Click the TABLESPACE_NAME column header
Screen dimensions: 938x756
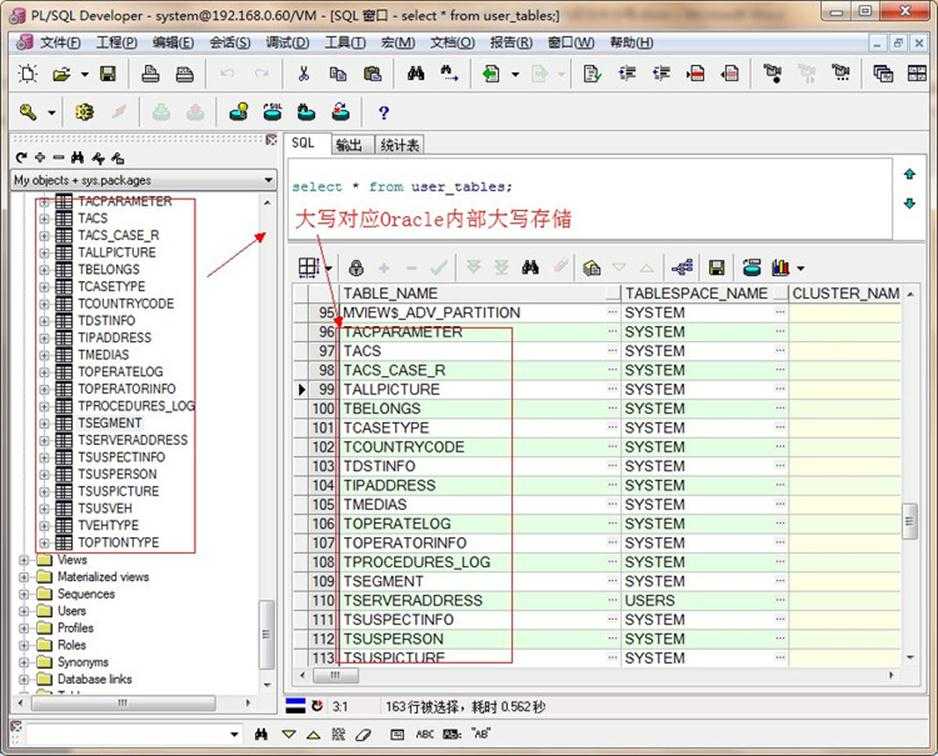click(705, 294)
